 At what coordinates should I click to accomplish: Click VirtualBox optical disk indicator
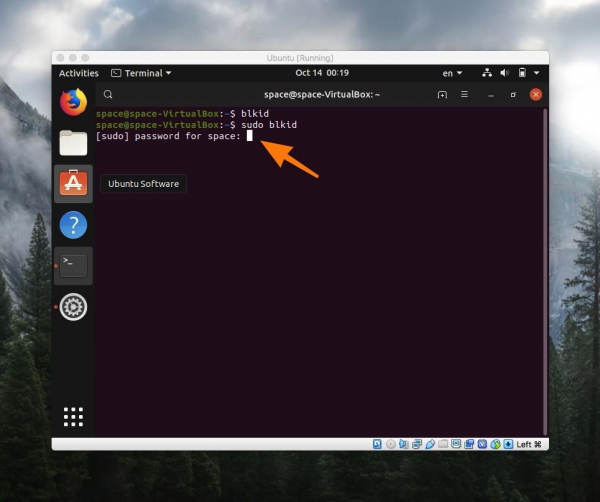point(391,444)
